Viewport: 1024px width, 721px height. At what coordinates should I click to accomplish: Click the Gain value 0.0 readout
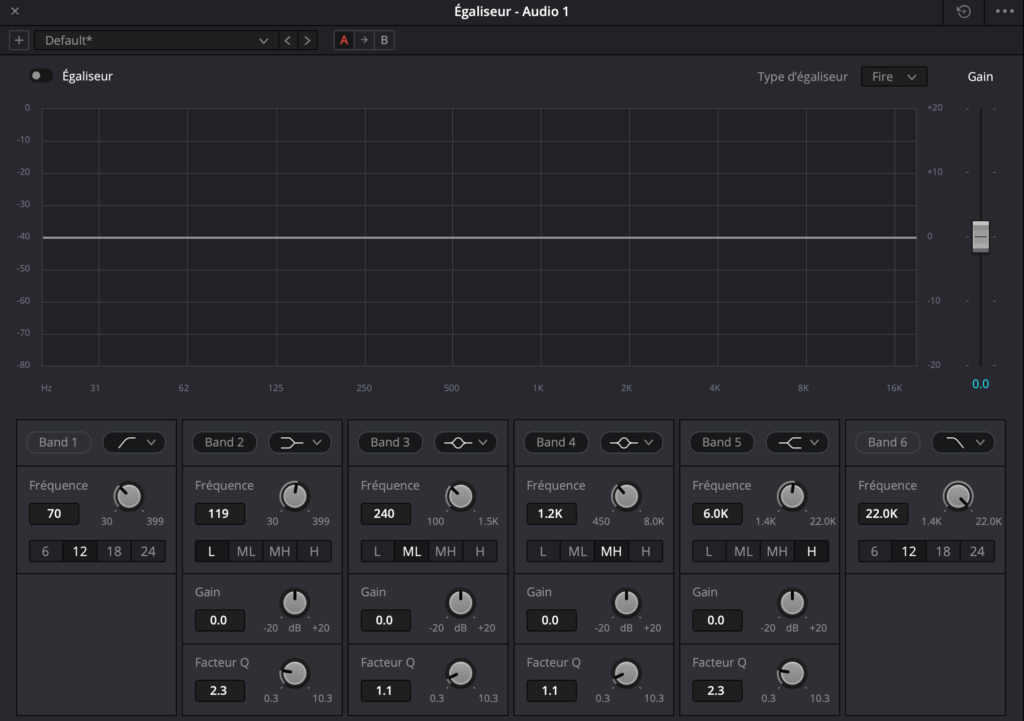coord(980,384)
